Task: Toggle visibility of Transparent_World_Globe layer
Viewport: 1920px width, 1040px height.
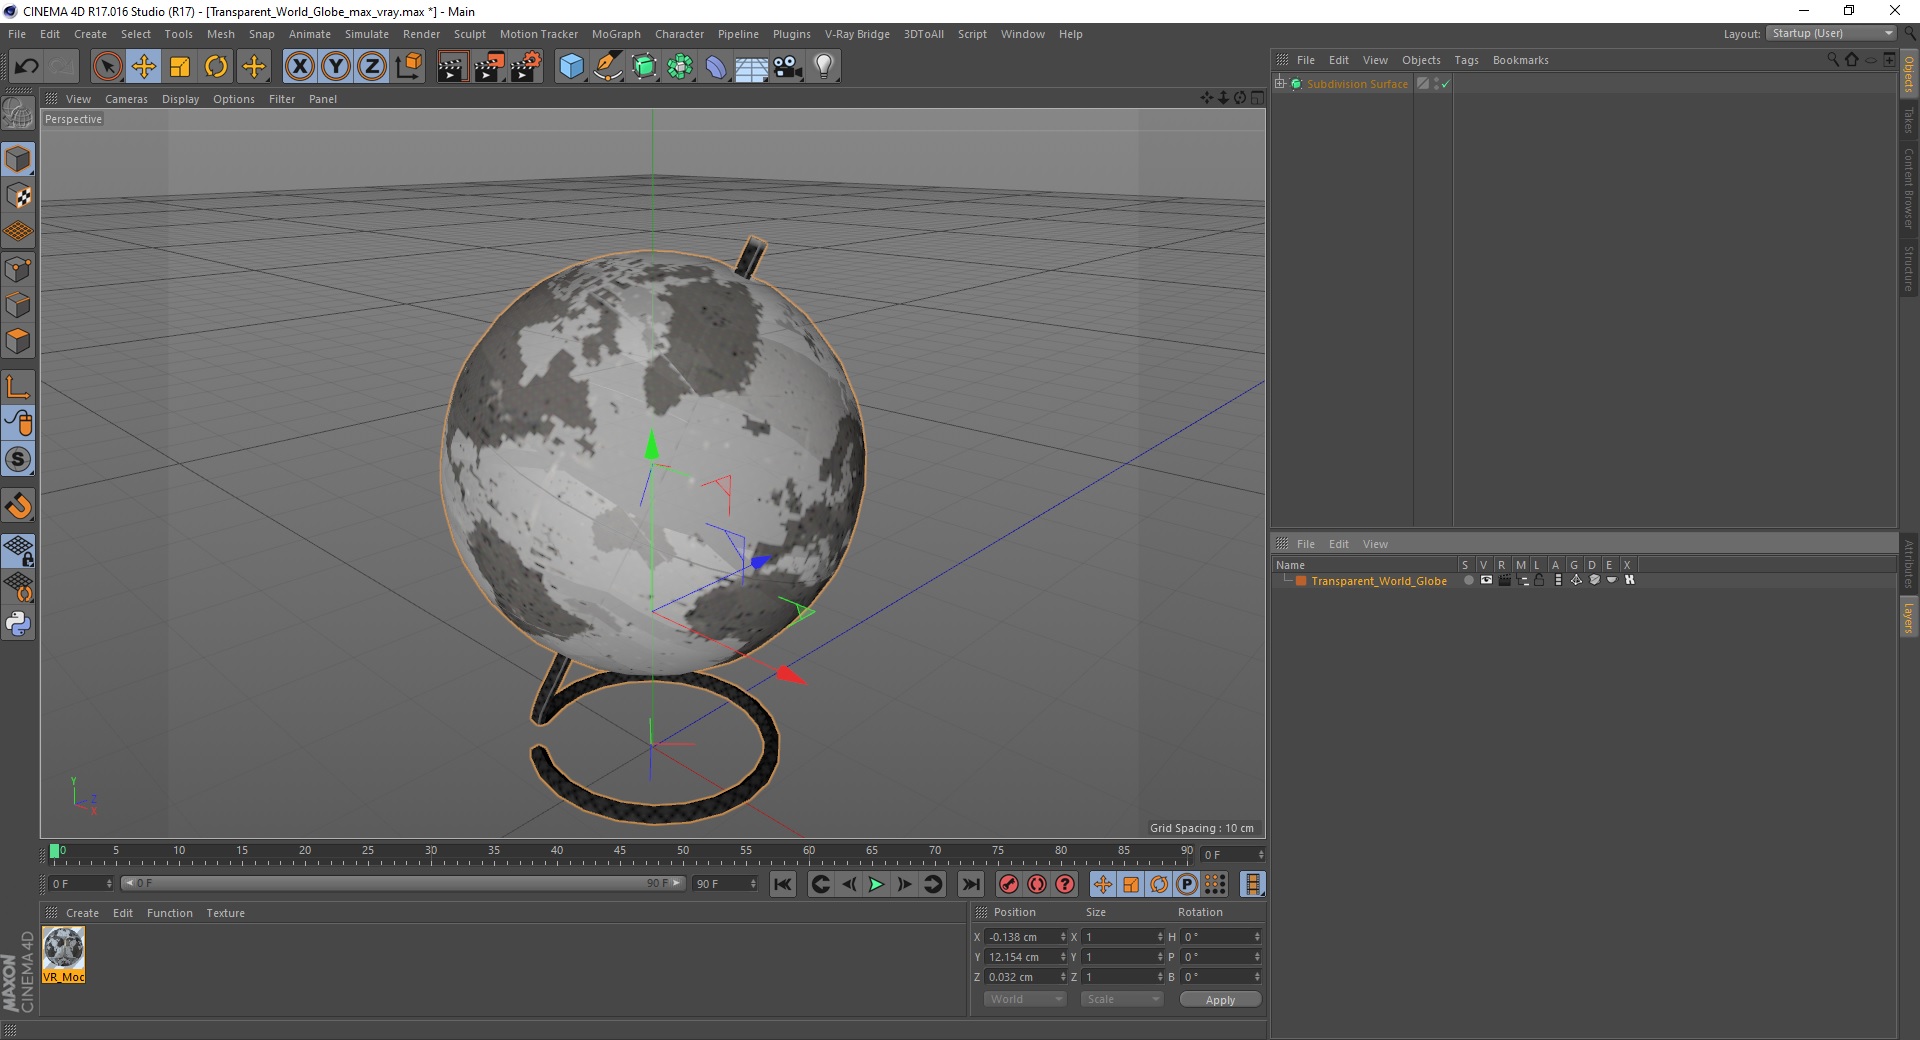Action: pyautogui.click(x=1486, y=580)
